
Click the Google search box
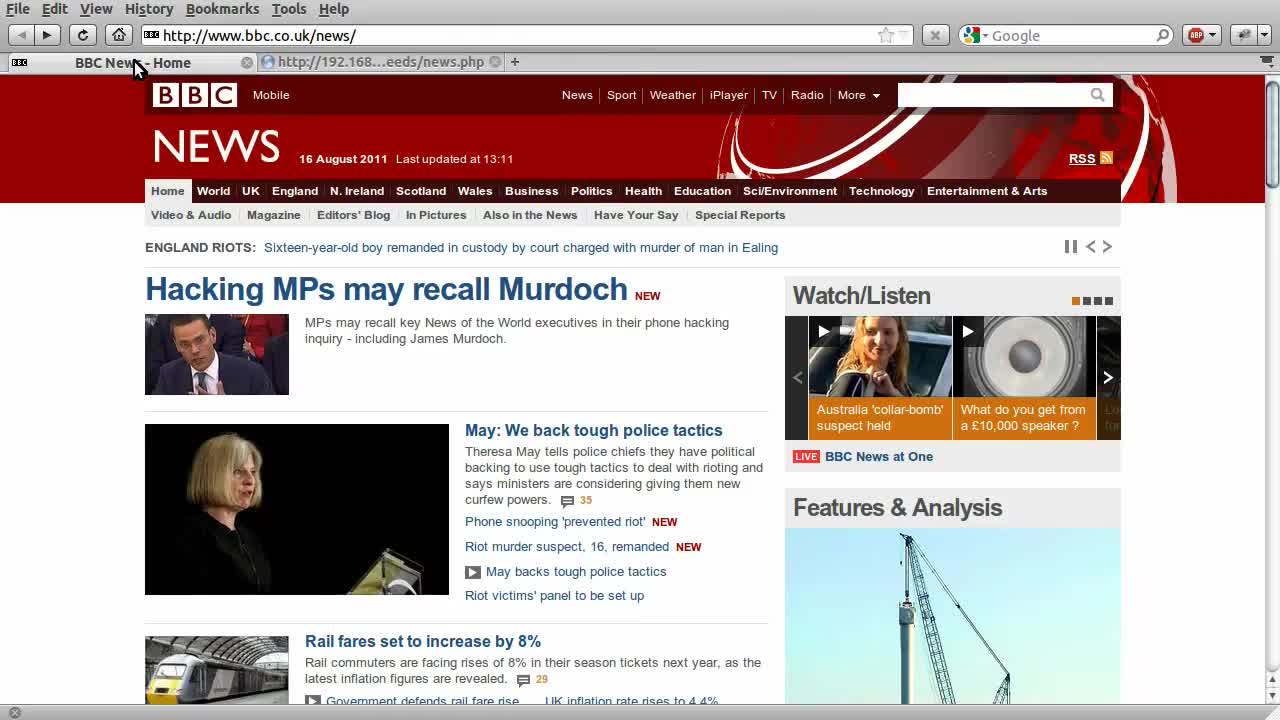pyautogui.click(x=1072, y=36)
